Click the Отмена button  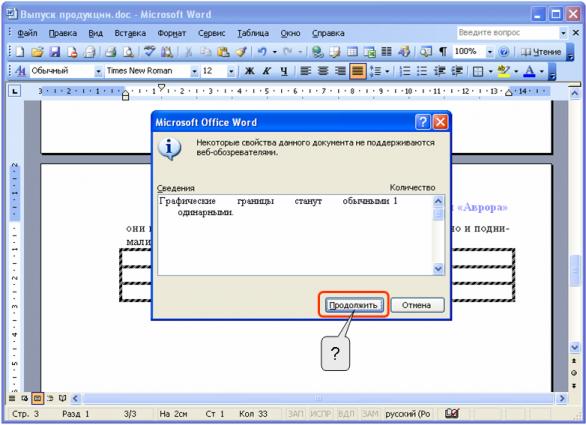[417, 305]
